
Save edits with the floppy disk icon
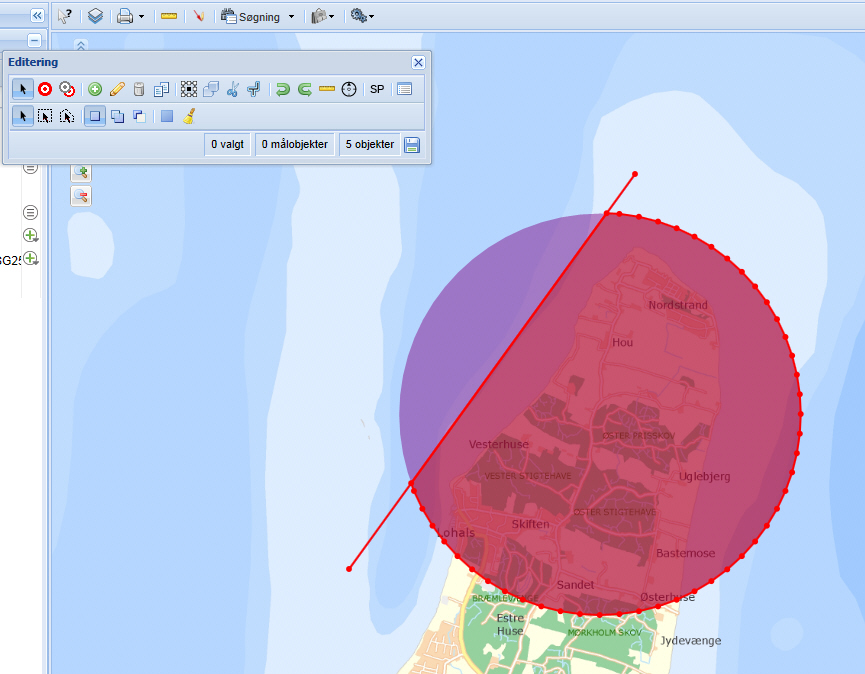[x=412, y=145]
